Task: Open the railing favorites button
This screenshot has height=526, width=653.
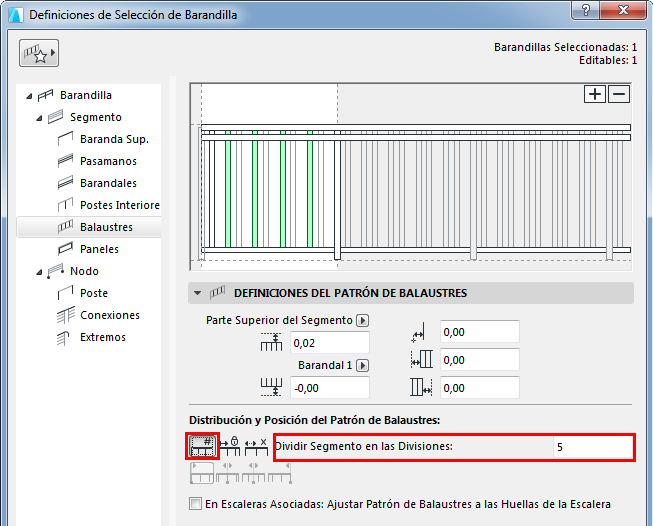Action: click(39, 53)
